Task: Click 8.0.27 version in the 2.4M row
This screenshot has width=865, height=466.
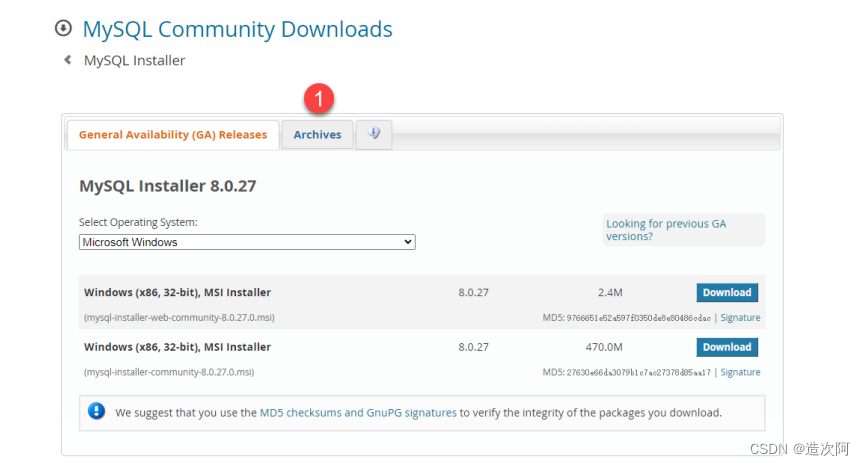Action: pyautogui.click(x=473, y=292)
